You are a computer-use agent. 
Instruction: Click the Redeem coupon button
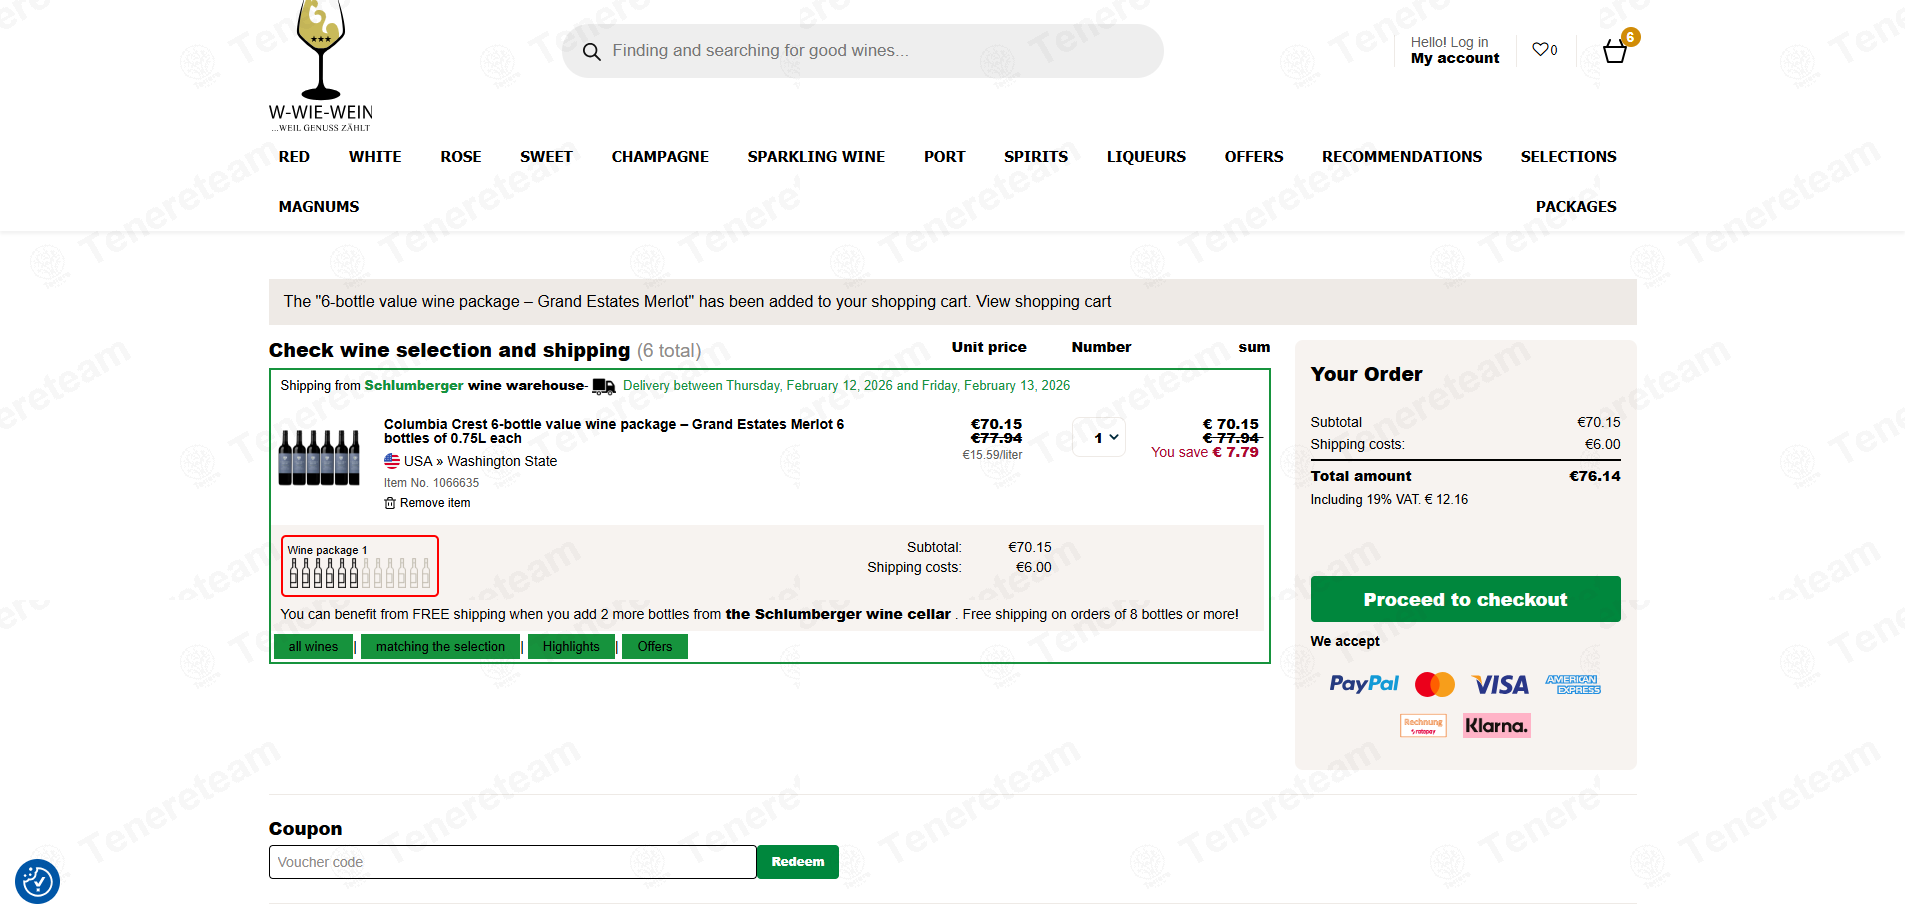tap(798, 862)
